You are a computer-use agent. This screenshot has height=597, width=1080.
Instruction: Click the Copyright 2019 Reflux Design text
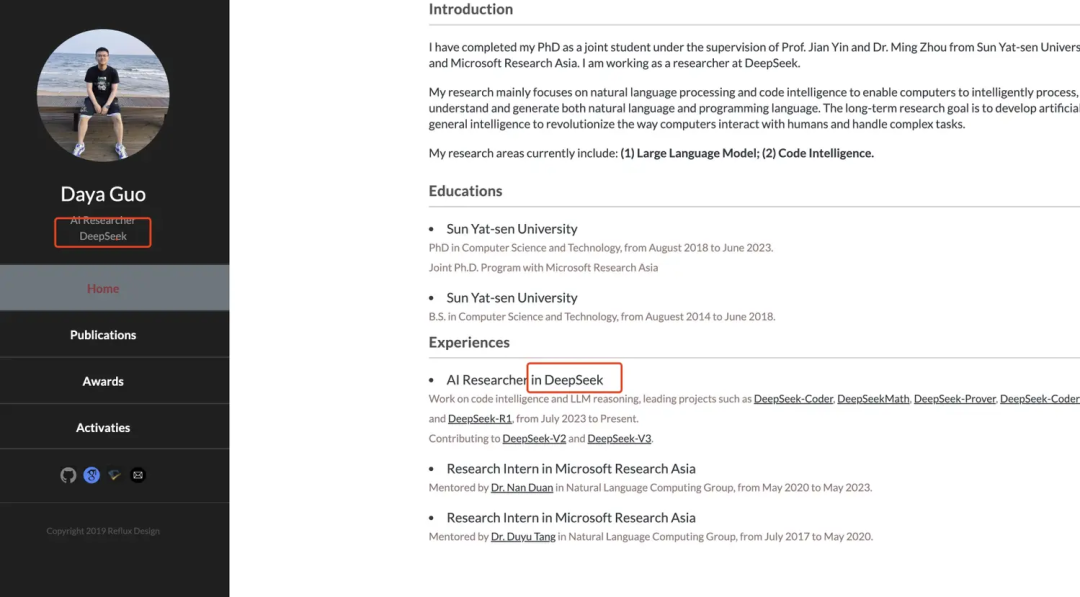point(103,531)
